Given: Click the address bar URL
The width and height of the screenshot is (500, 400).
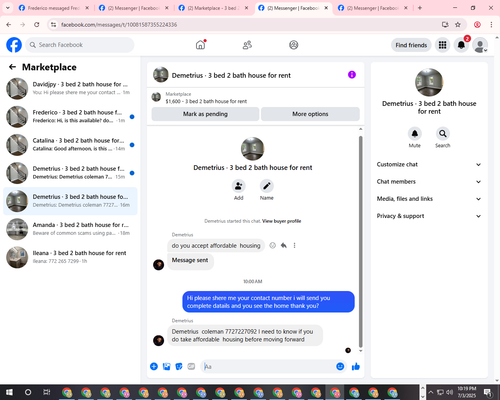Looking at the screenshot, I should pos(119,25).
